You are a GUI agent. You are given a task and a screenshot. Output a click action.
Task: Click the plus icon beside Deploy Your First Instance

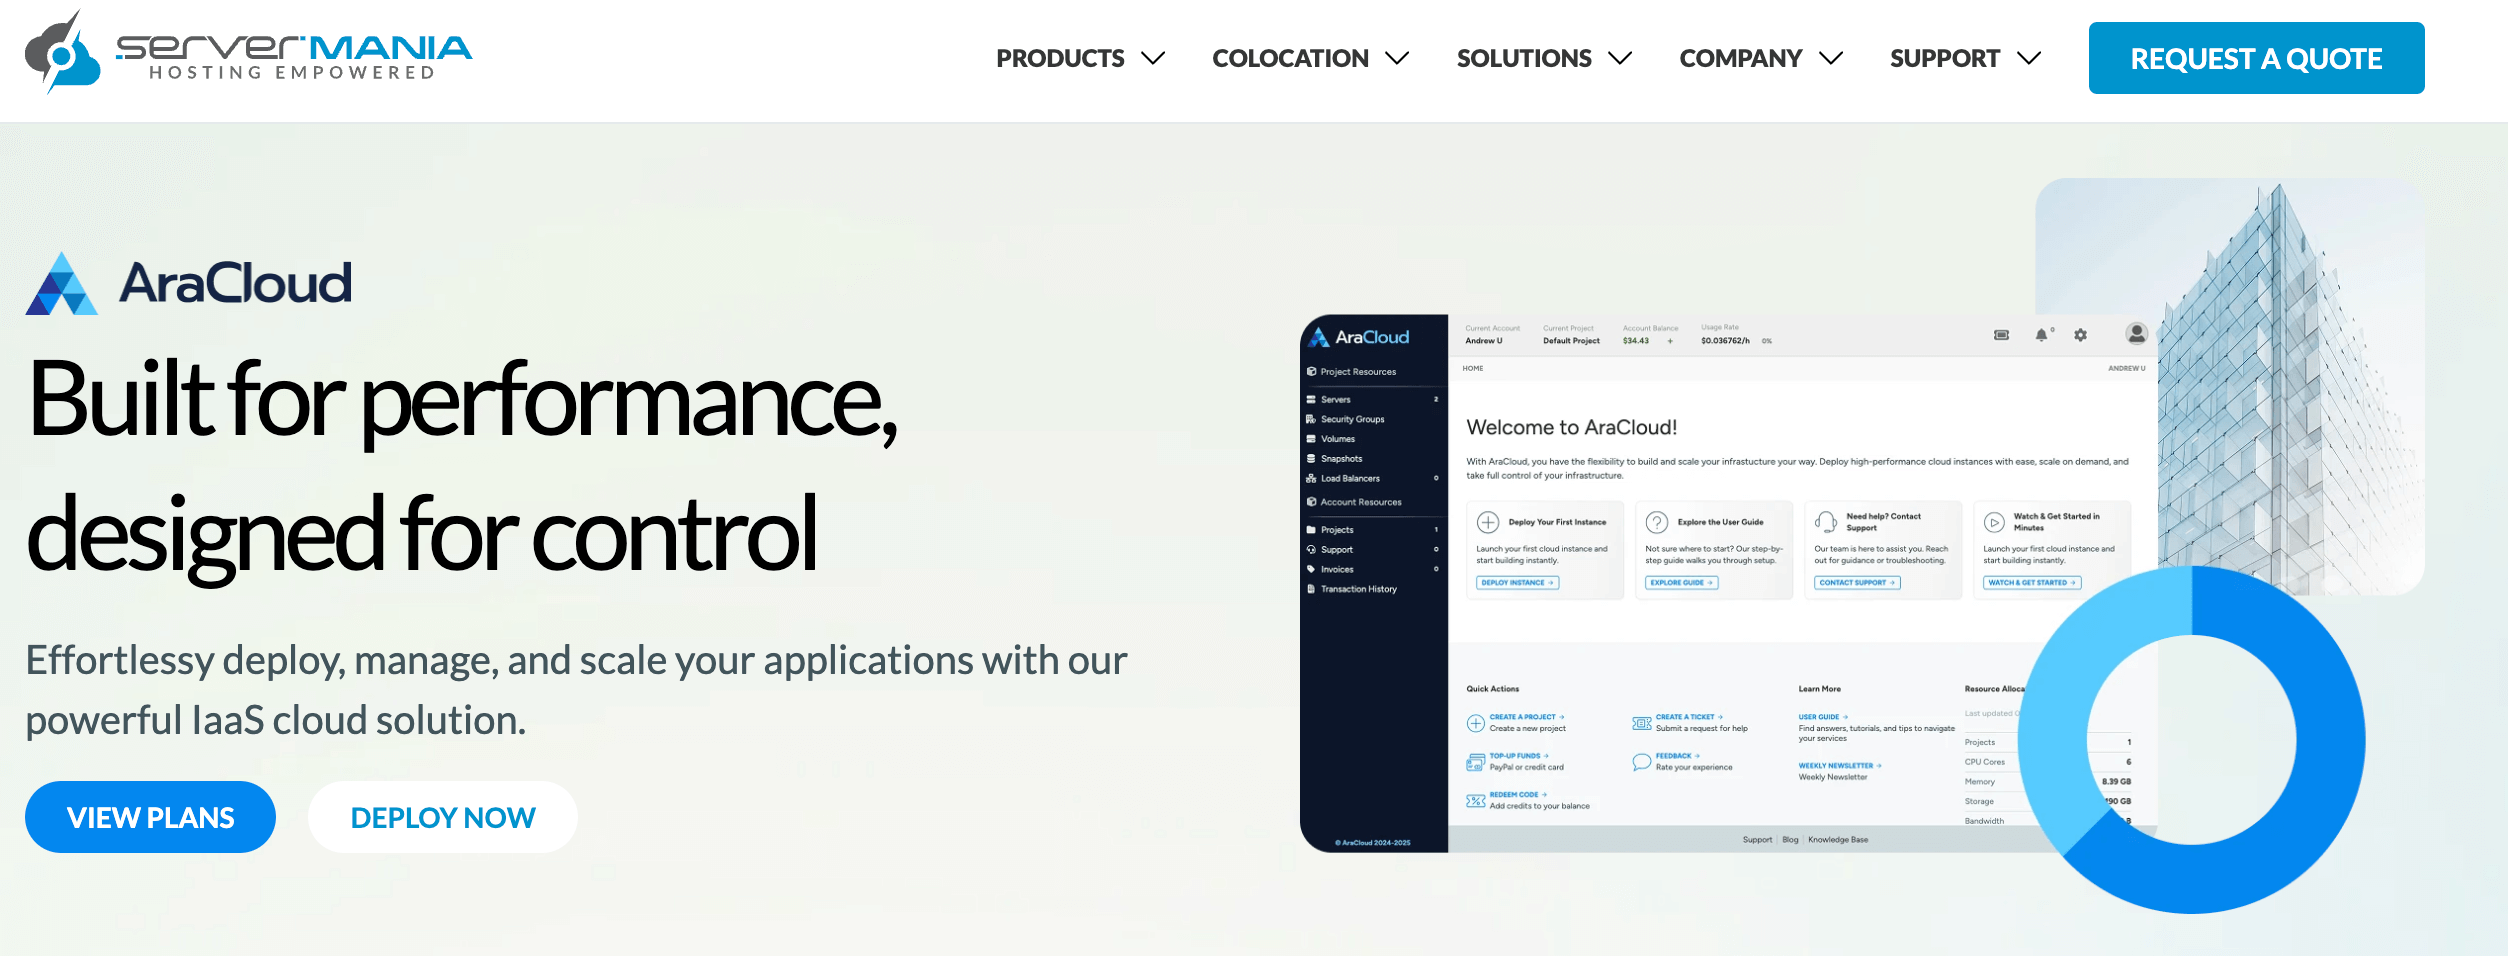(x=1488, y=522)
